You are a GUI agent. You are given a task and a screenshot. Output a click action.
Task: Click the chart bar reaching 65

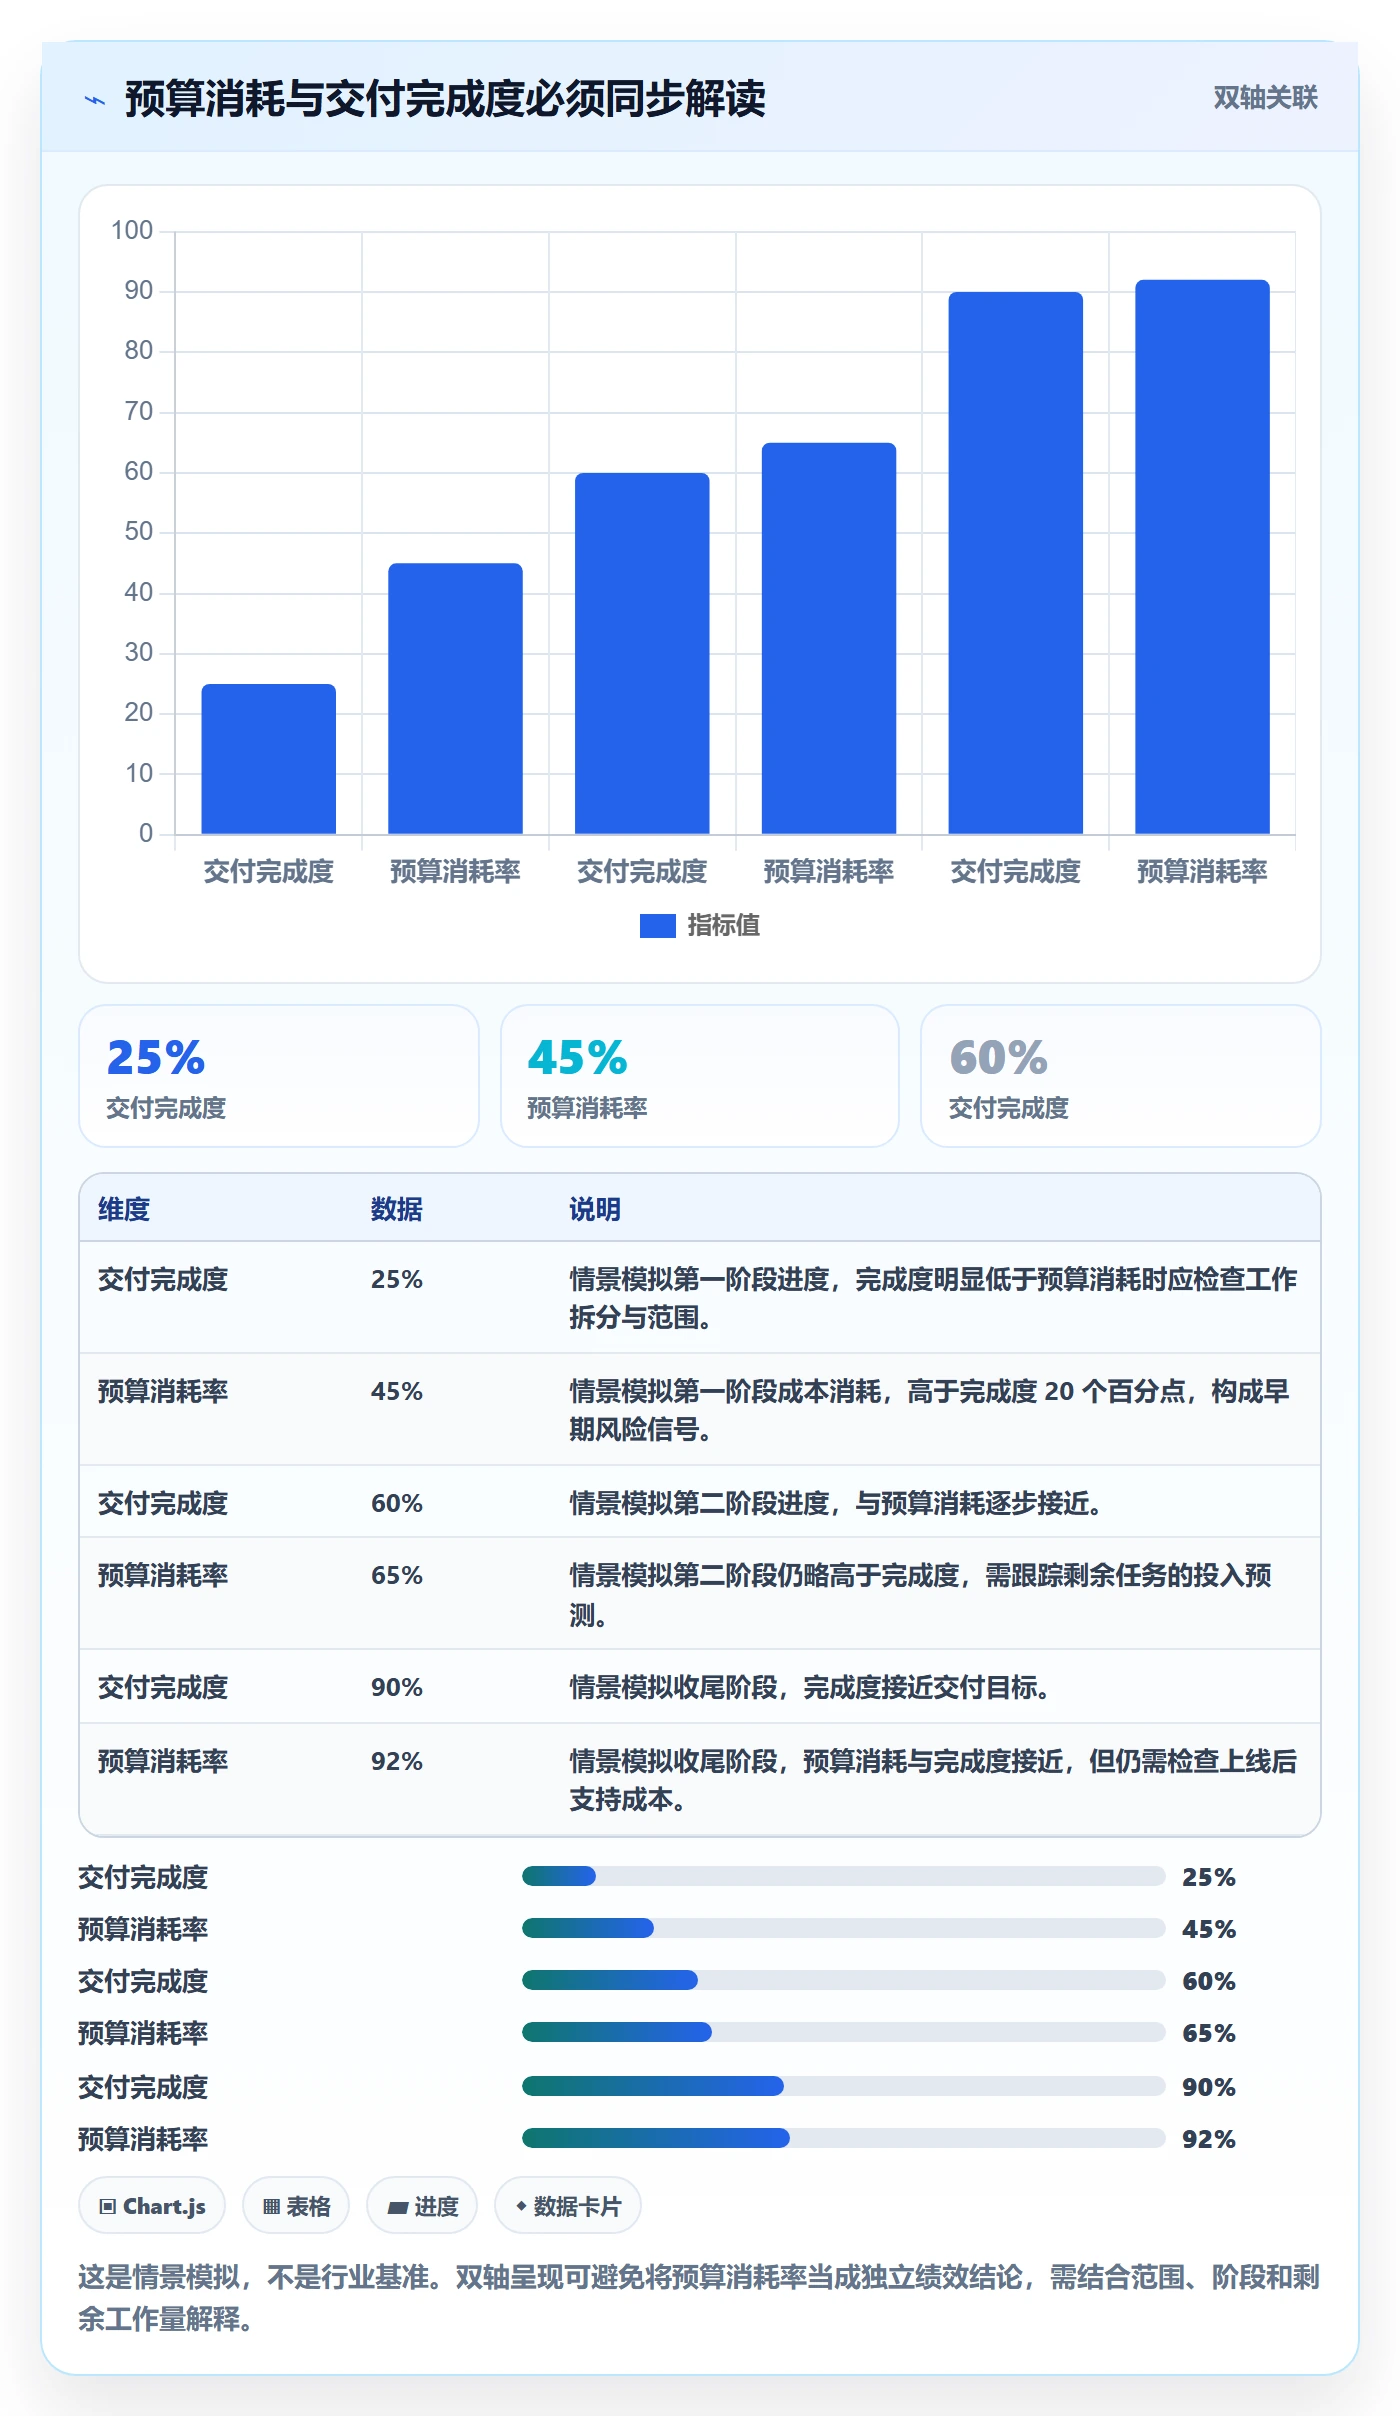pyautogui.click(x=829, y=638)
